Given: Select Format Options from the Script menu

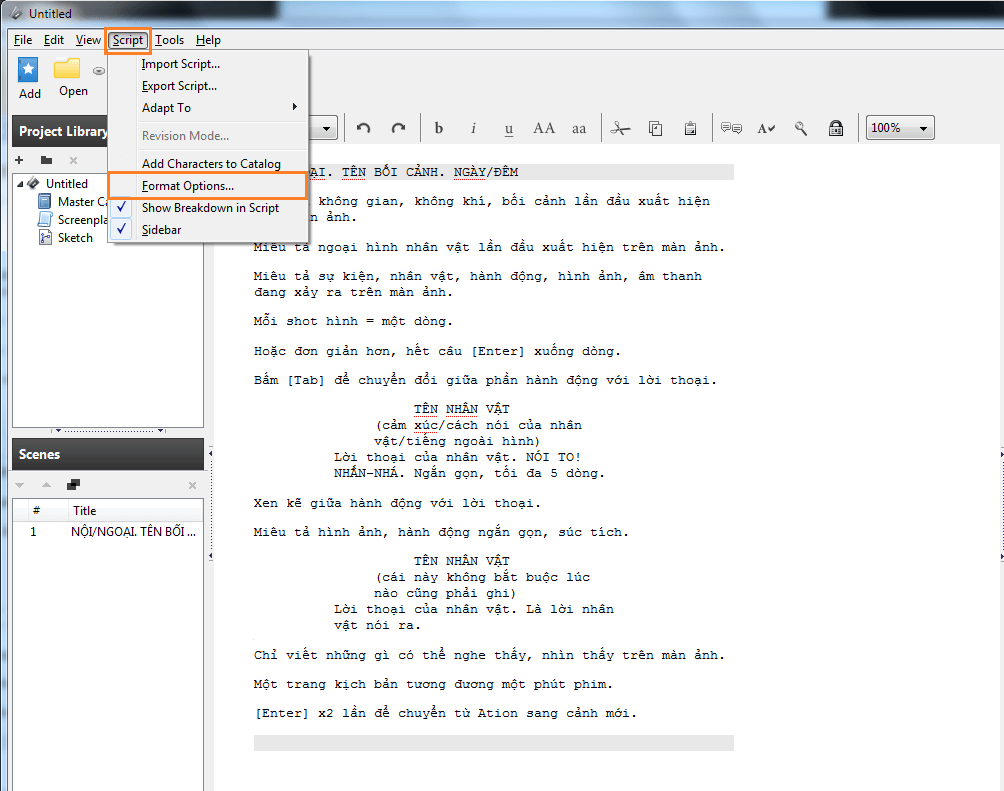Looking at the screenshot, I should point(188,186).
